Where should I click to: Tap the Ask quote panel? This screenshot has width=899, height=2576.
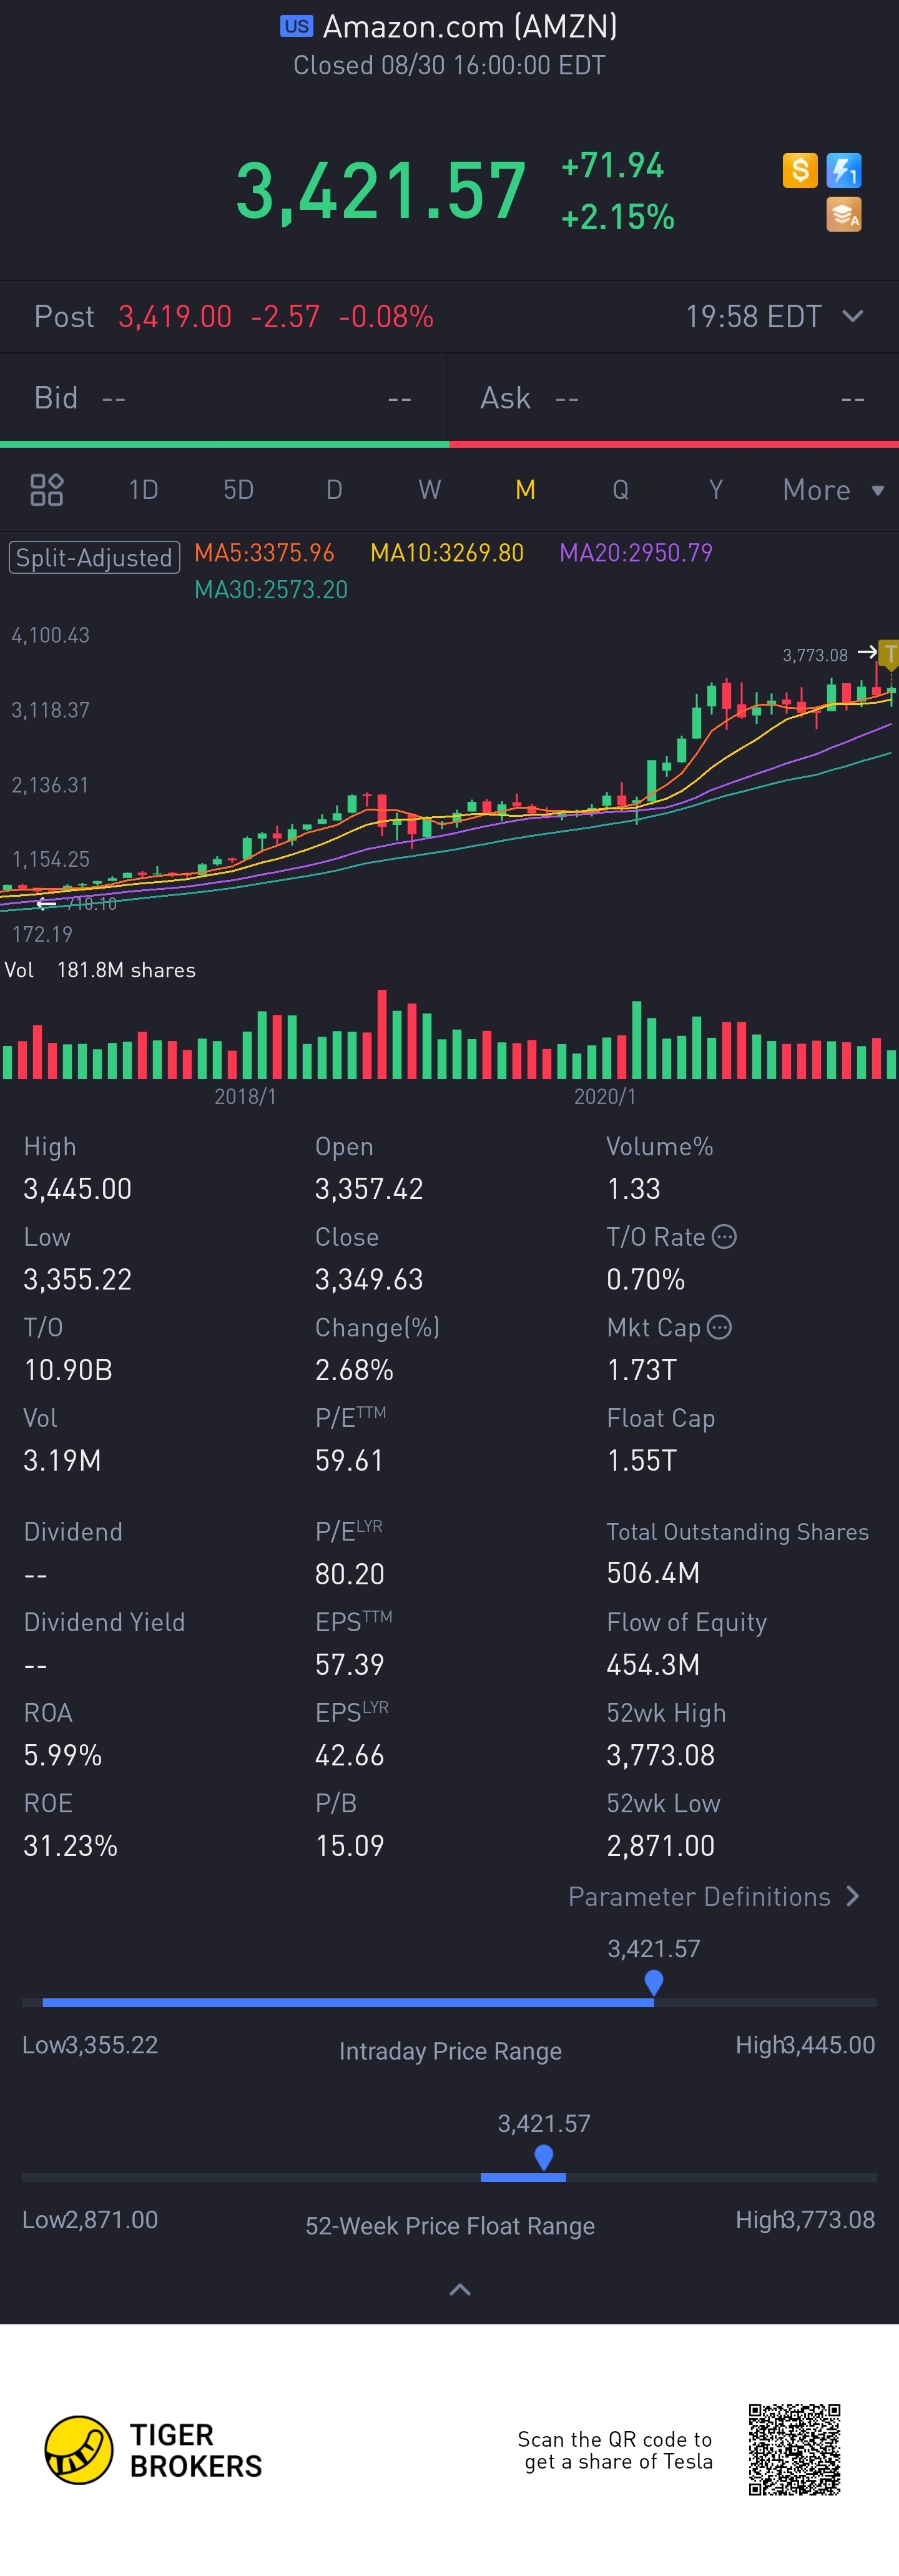(x=673, y=398)
